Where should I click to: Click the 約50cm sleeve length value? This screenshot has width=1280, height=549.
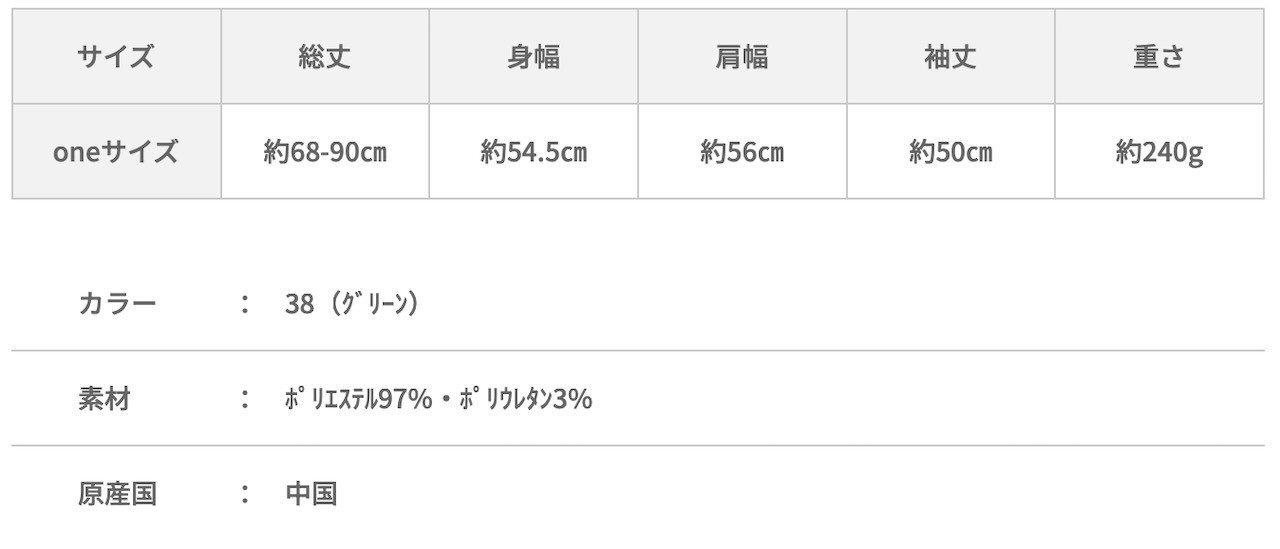tap(950, 152)
